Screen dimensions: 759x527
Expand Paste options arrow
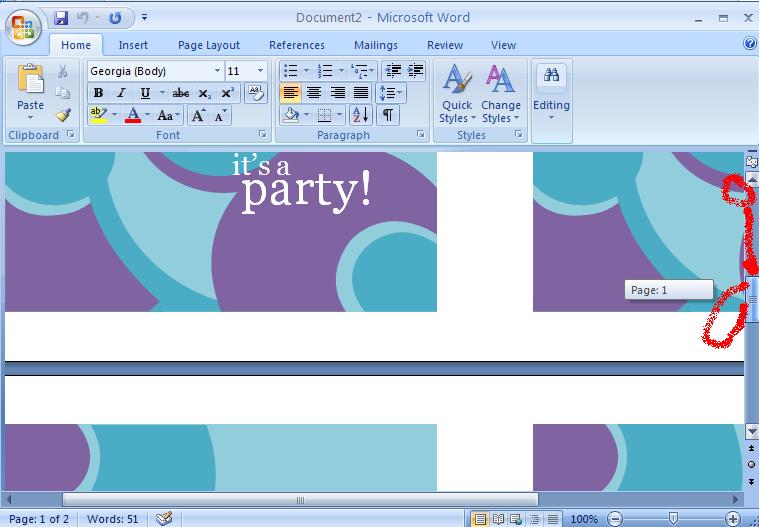tap(30, 118)
